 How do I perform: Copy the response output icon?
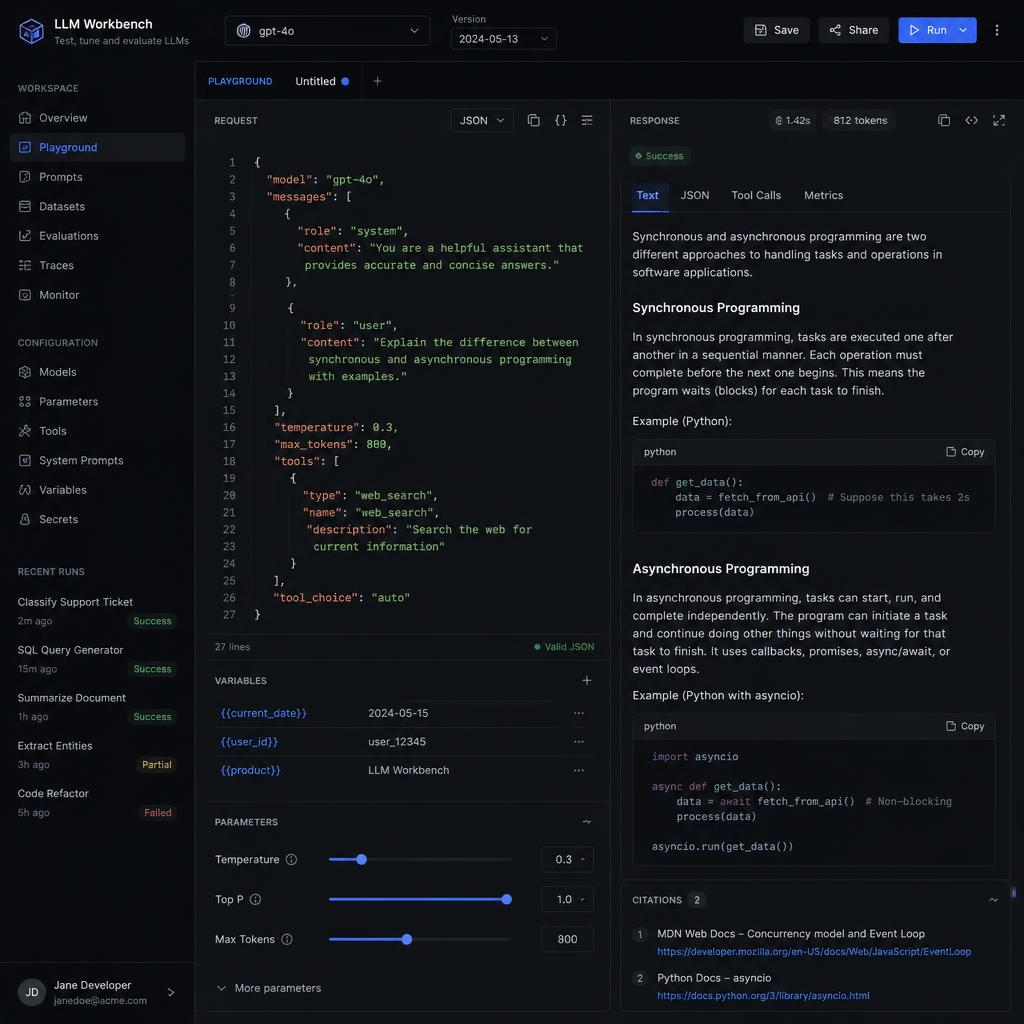(x=944, y=120)
